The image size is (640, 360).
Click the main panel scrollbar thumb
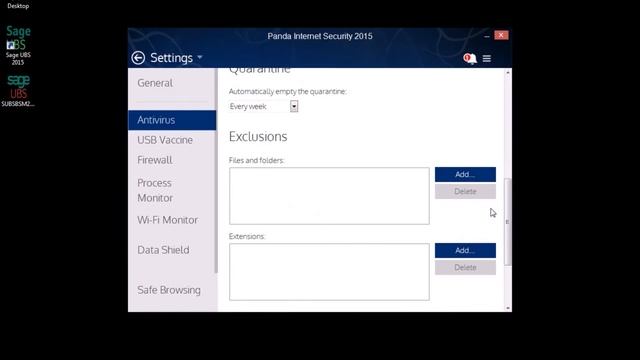click(508, 222)
